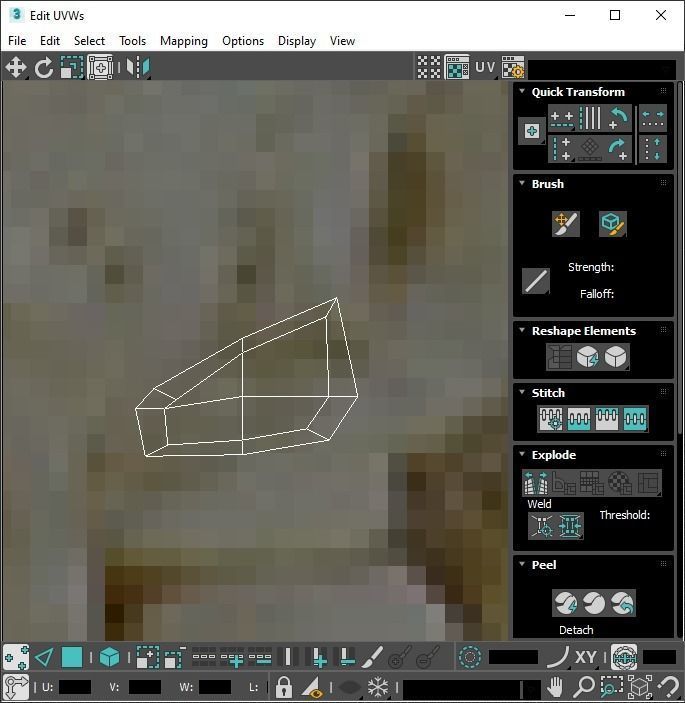685x703 pixels.
Task: Click Align Vertically in Place
Action: coord(562,149)
